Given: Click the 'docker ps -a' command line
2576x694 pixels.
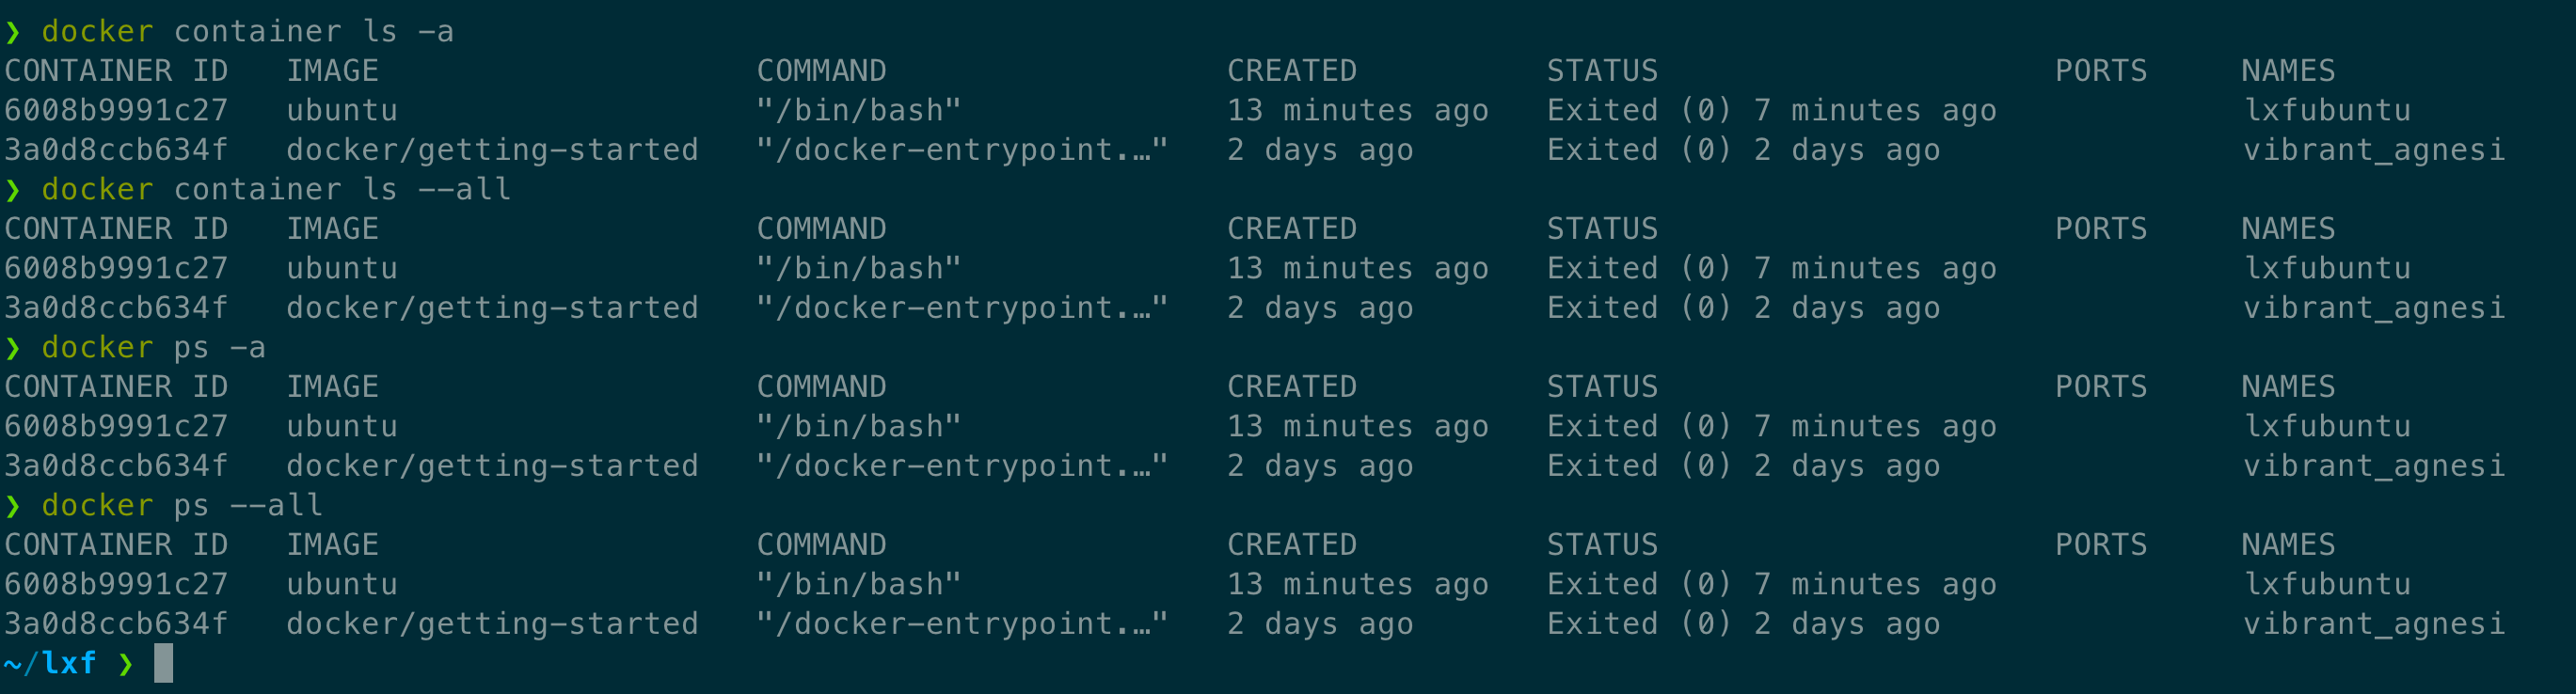Looking at the screenshot, I should point(154,347).
